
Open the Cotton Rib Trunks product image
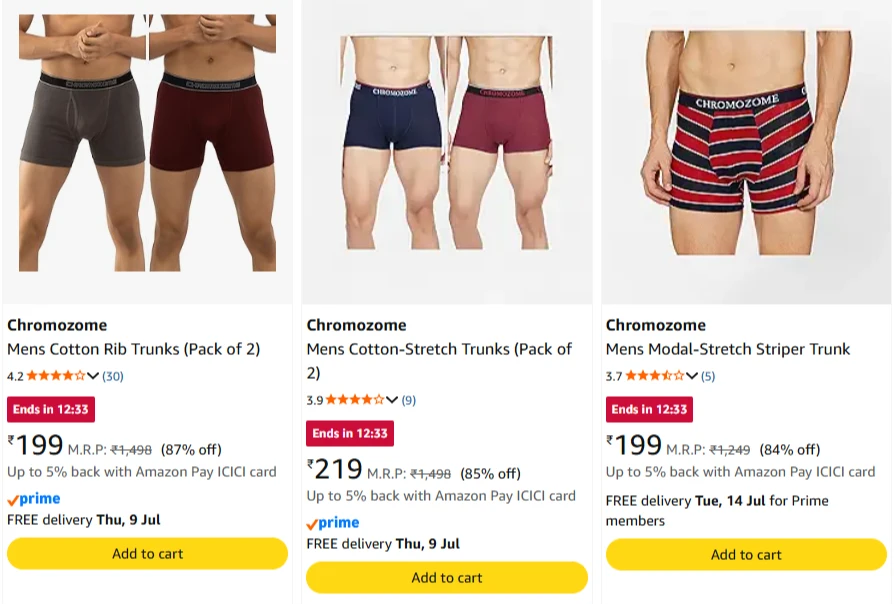(147, 143)
